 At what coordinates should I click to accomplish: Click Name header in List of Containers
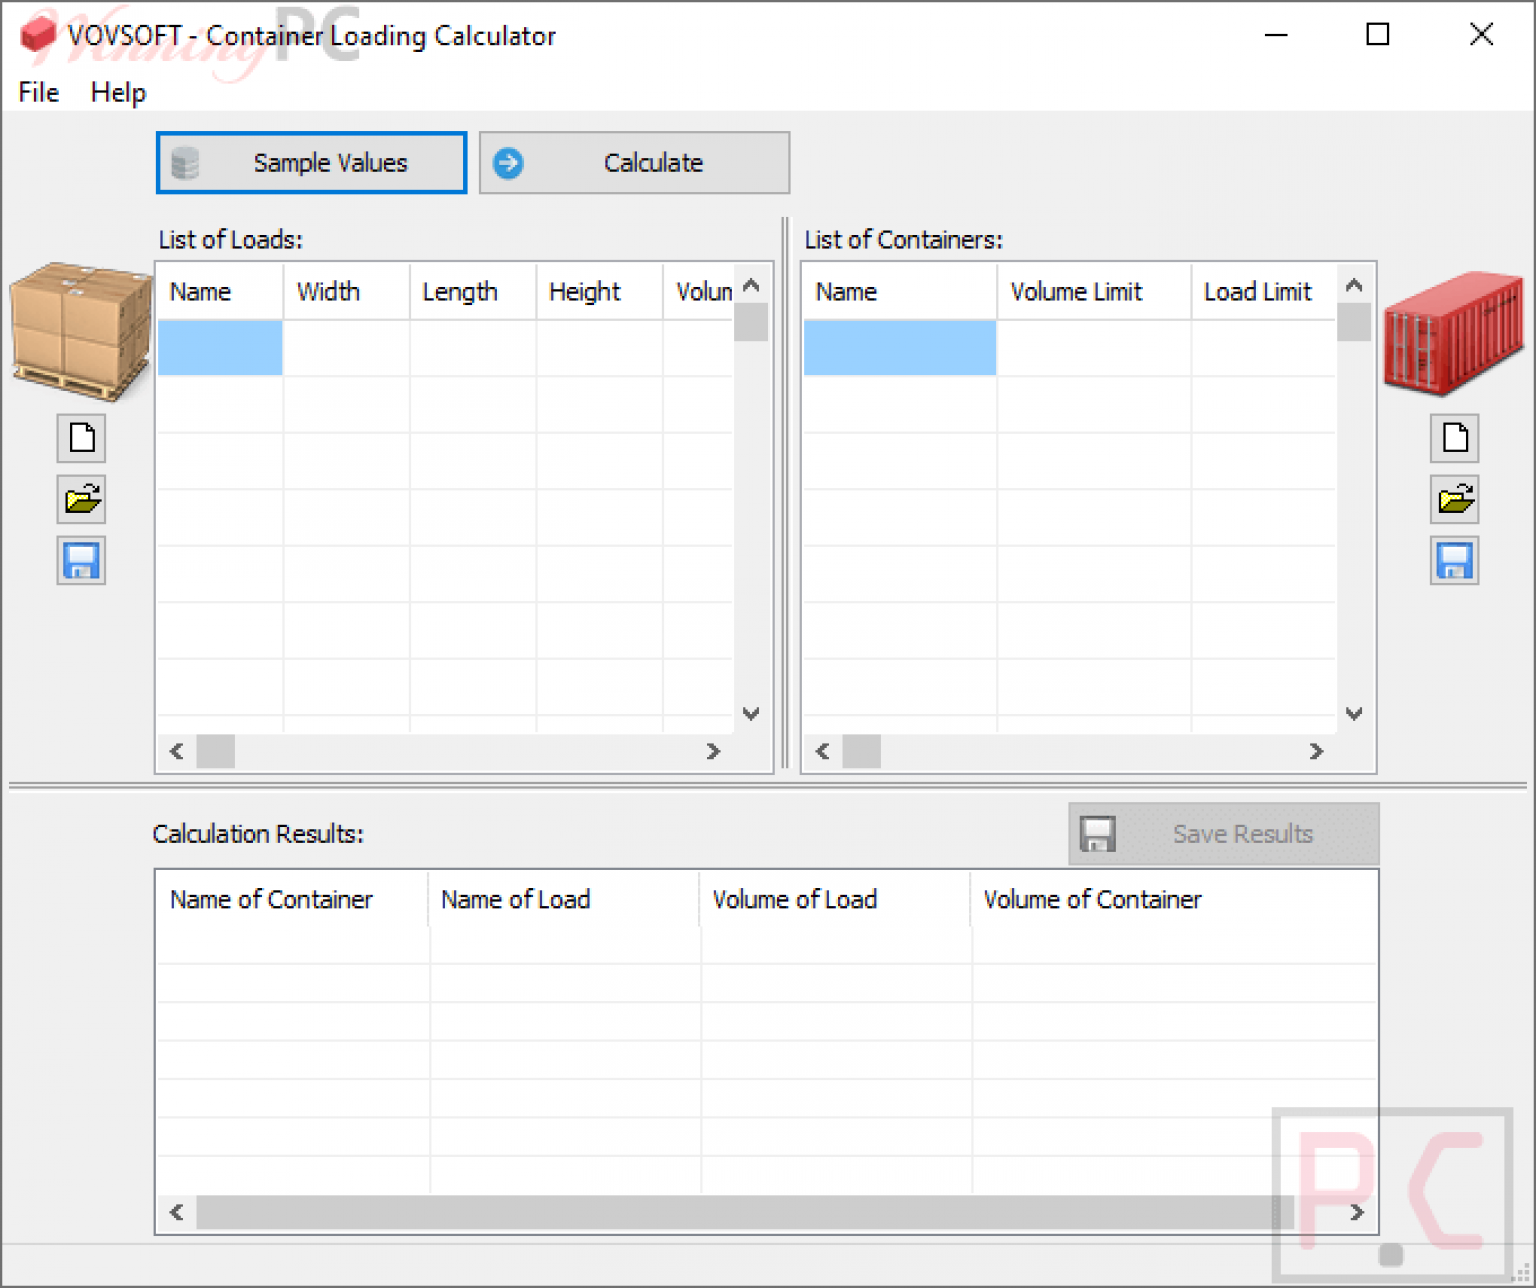click(x=900, y=292)
